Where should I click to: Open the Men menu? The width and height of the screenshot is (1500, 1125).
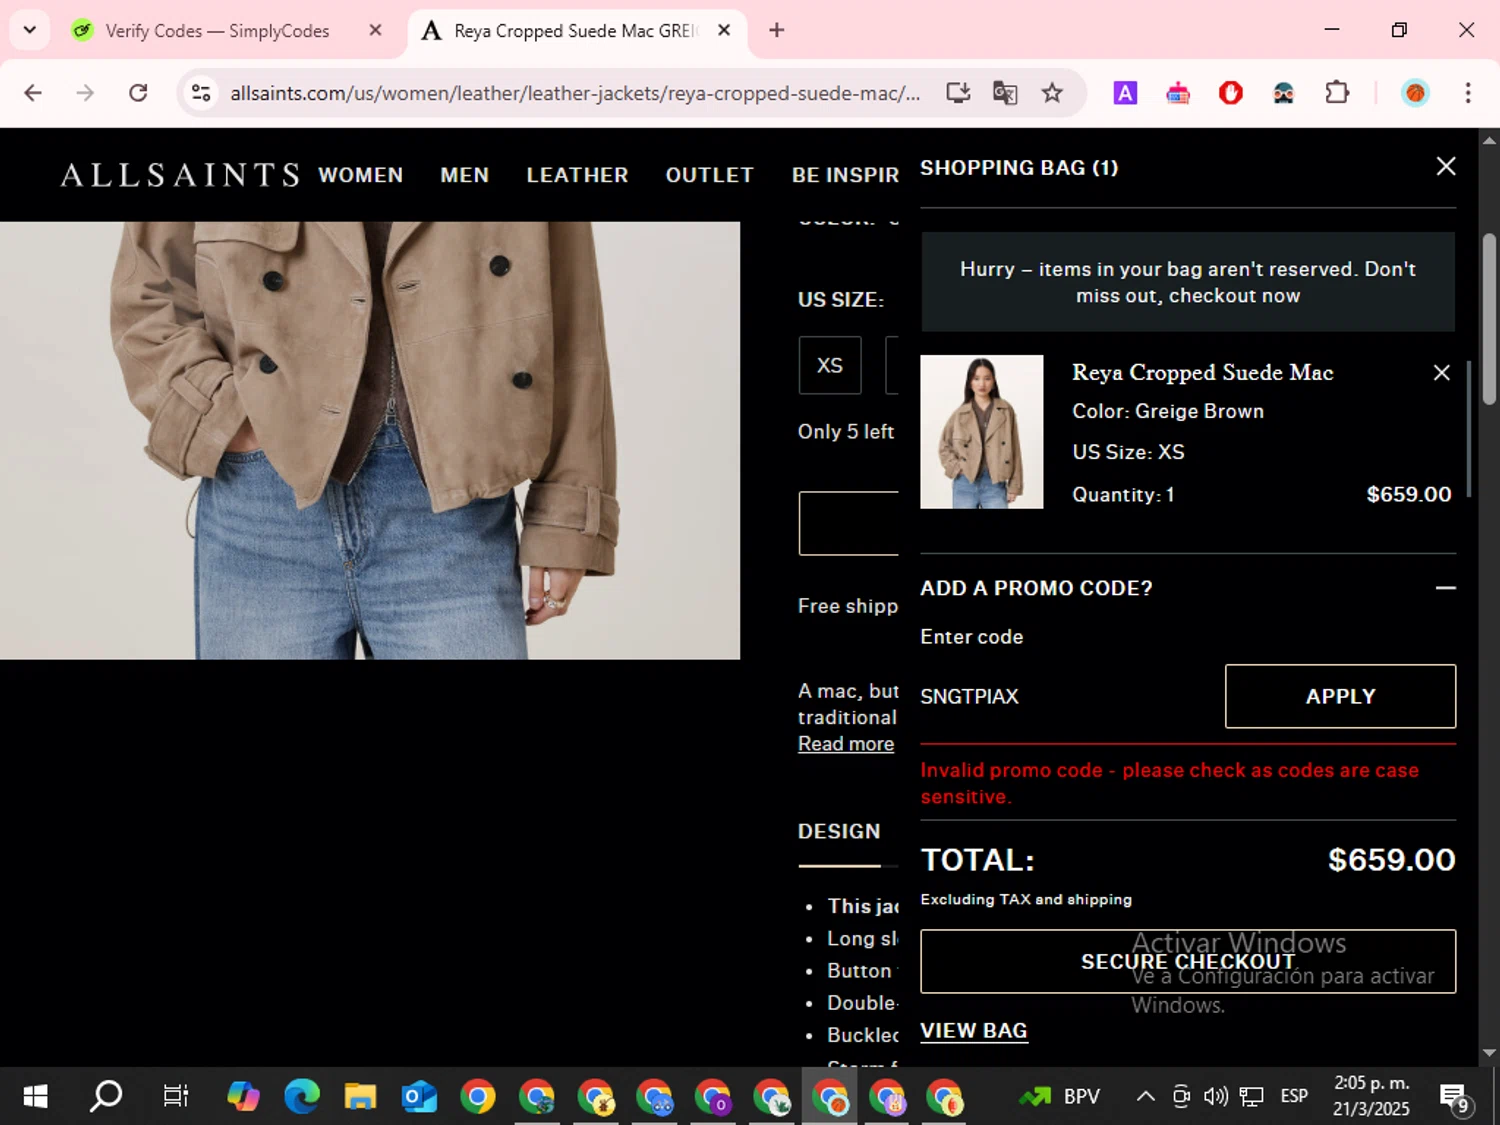tap(465, 175)
